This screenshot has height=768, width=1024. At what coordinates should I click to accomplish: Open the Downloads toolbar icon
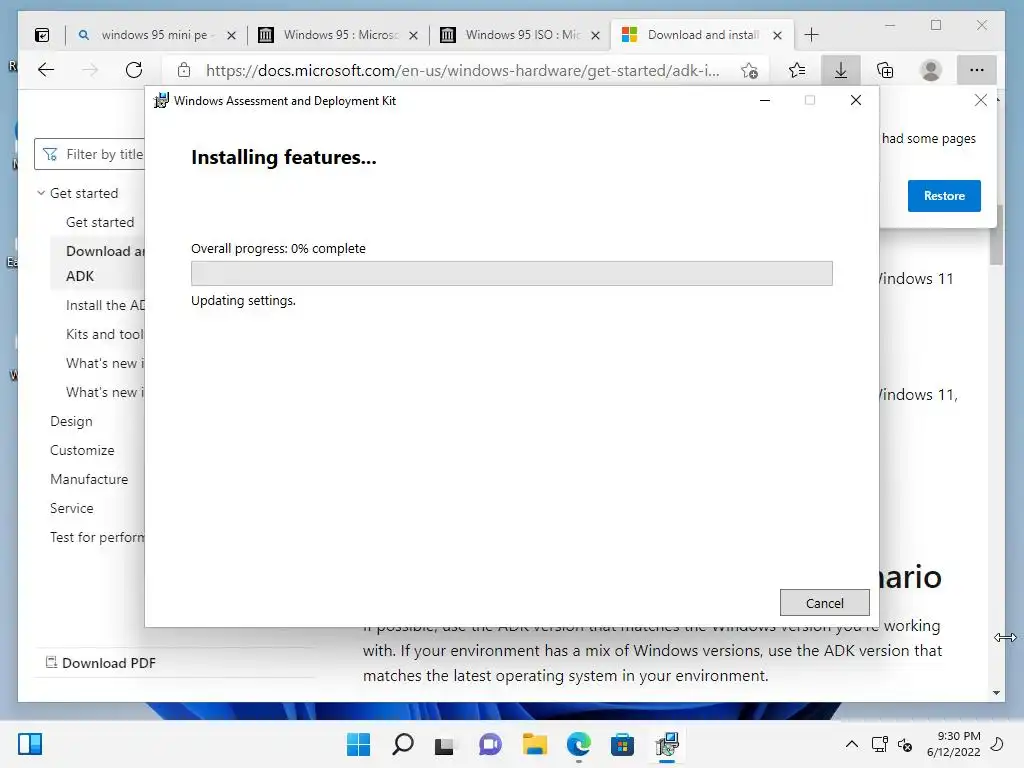point(841,70)
